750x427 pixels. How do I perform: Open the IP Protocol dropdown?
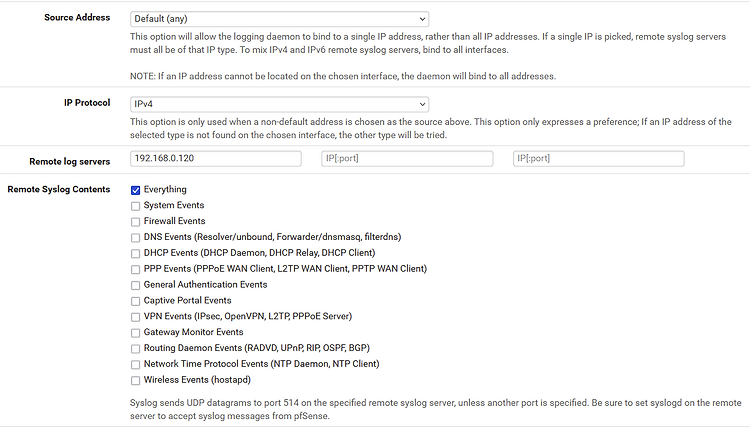(x=279, y=104)
